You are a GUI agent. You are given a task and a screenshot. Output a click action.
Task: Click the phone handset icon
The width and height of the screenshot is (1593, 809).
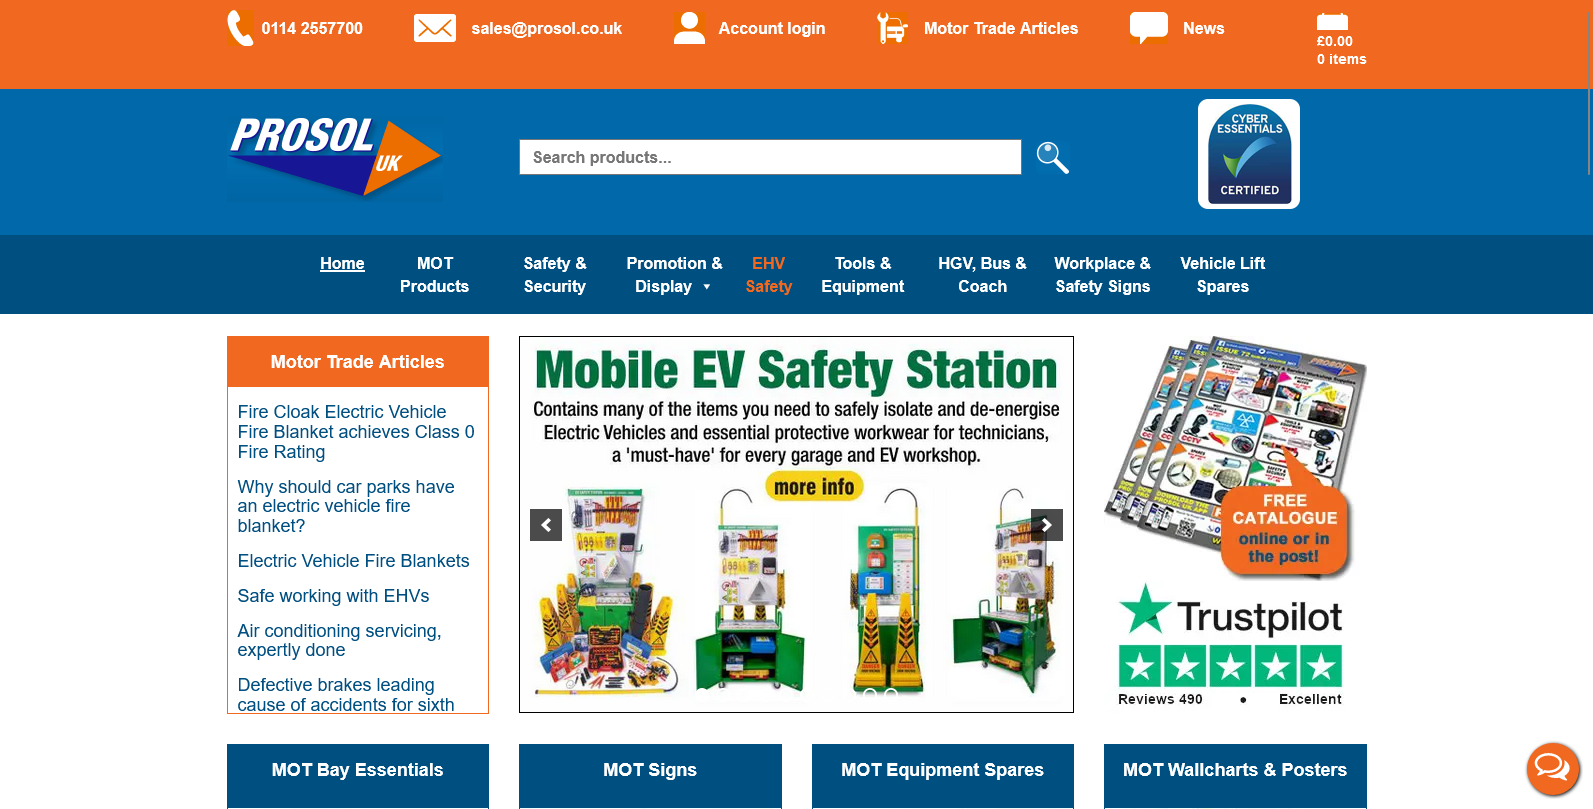240,28
